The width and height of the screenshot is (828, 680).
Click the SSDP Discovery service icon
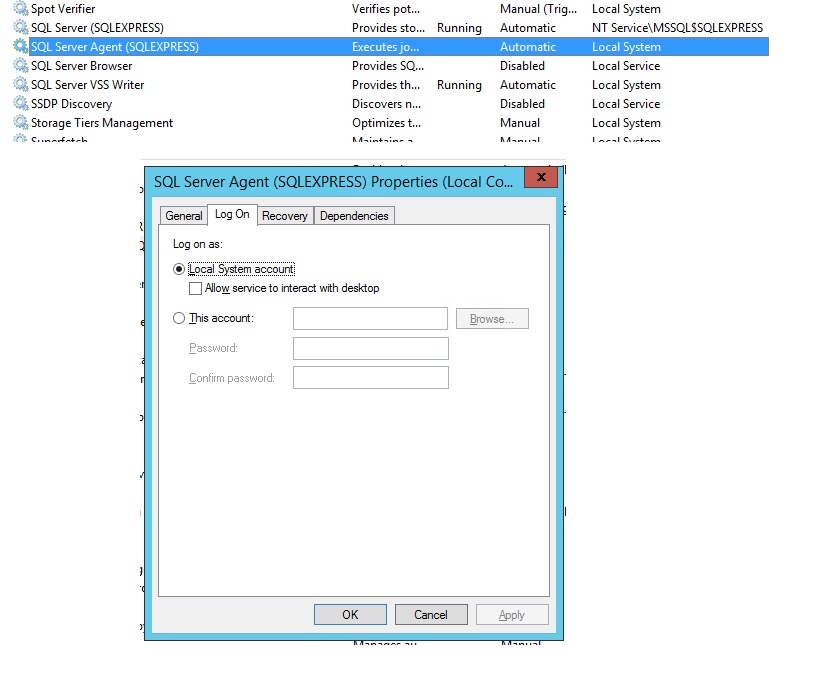pyautogui.click(x=21, y=104)
